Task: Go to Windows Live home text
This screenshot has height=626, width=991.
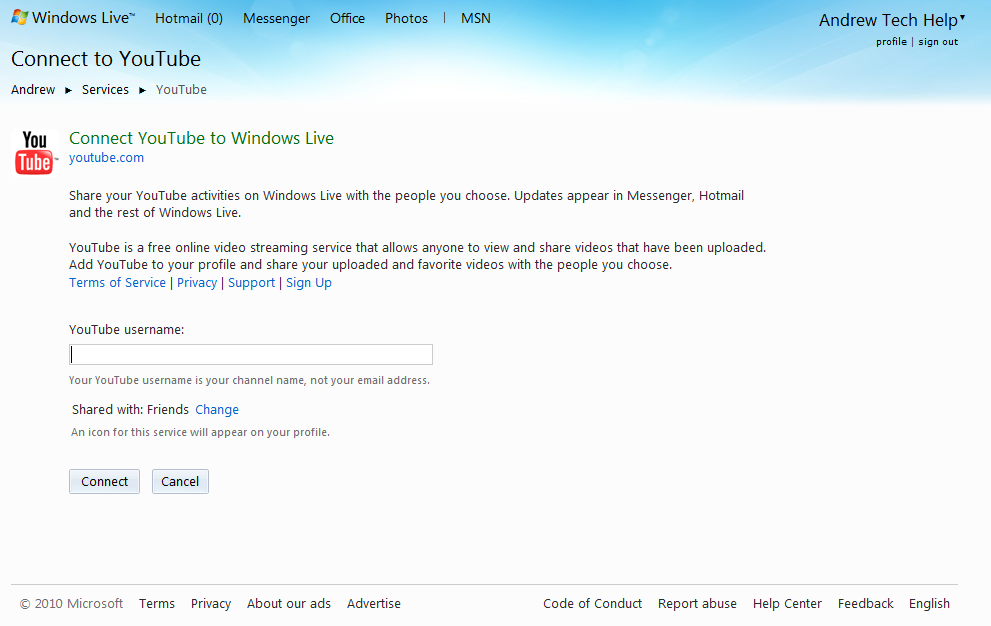Action: [x=83, y=18]
